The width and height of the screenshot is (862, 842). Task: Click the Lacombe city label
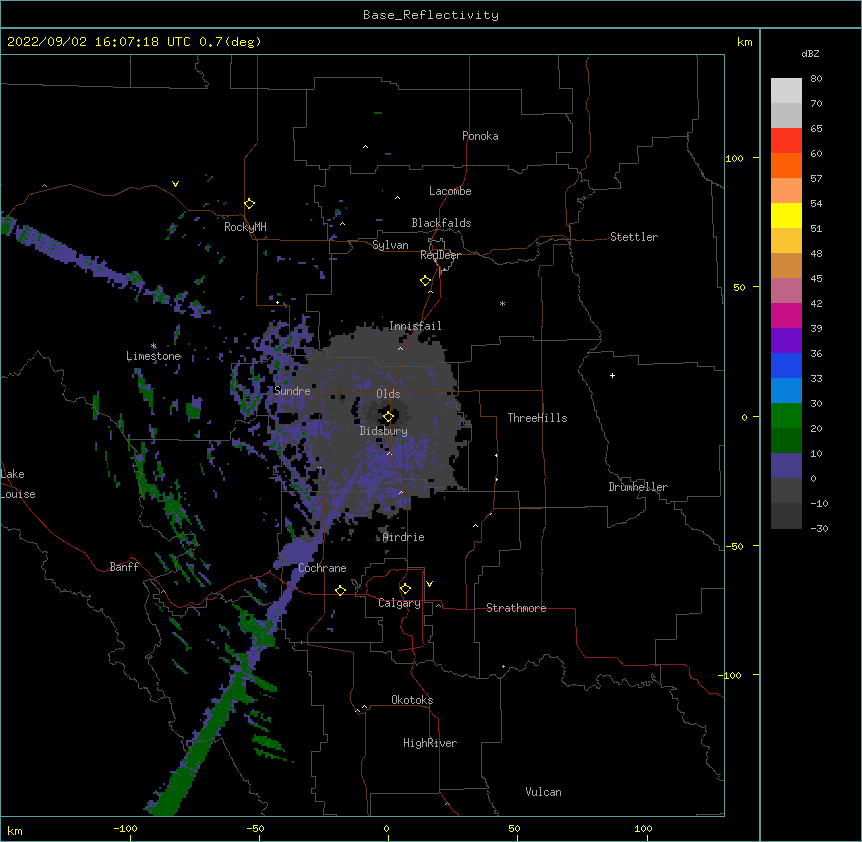(x=450, y=191)
